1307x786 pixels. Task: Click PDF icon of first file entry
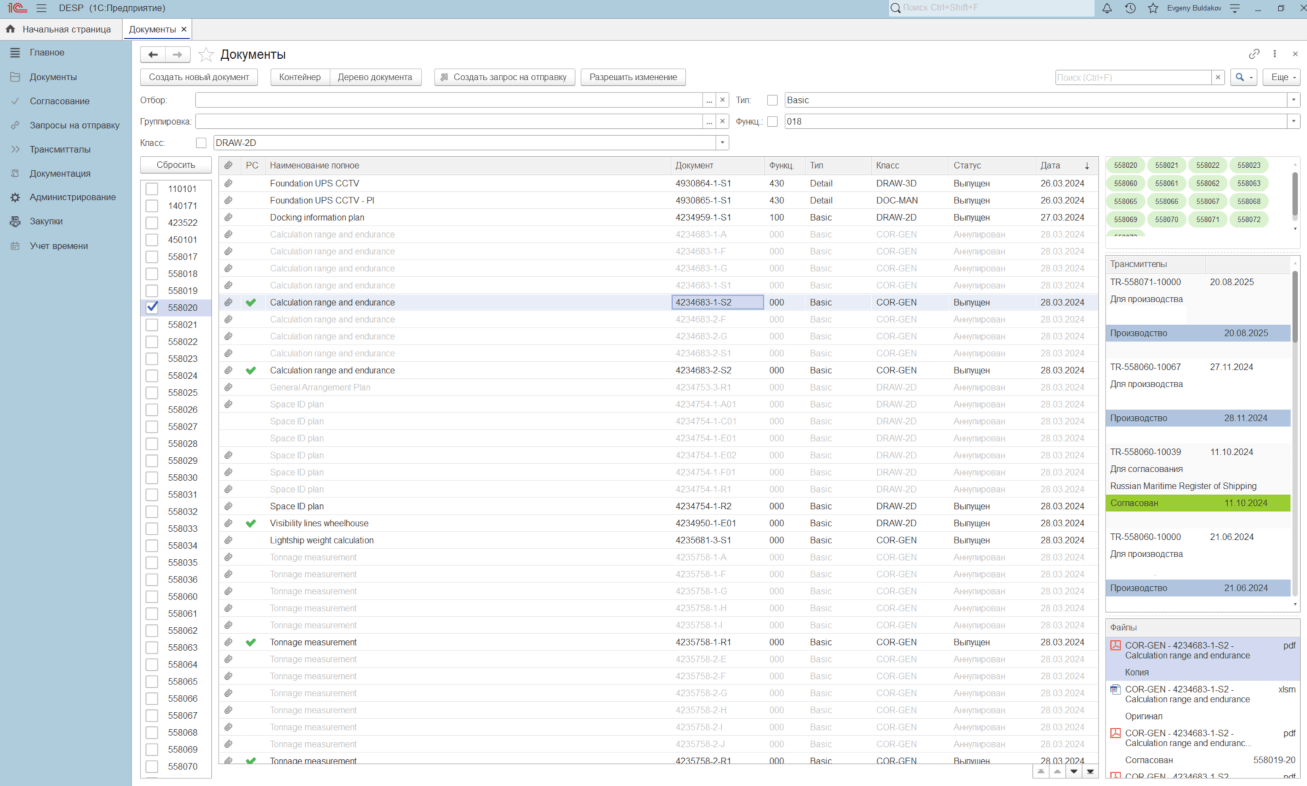[x=1115, y=646]
